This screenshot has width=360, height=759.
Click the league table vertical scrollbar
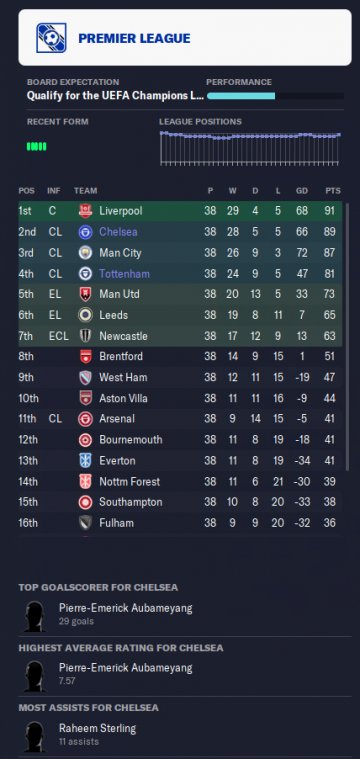pos(346,336)
